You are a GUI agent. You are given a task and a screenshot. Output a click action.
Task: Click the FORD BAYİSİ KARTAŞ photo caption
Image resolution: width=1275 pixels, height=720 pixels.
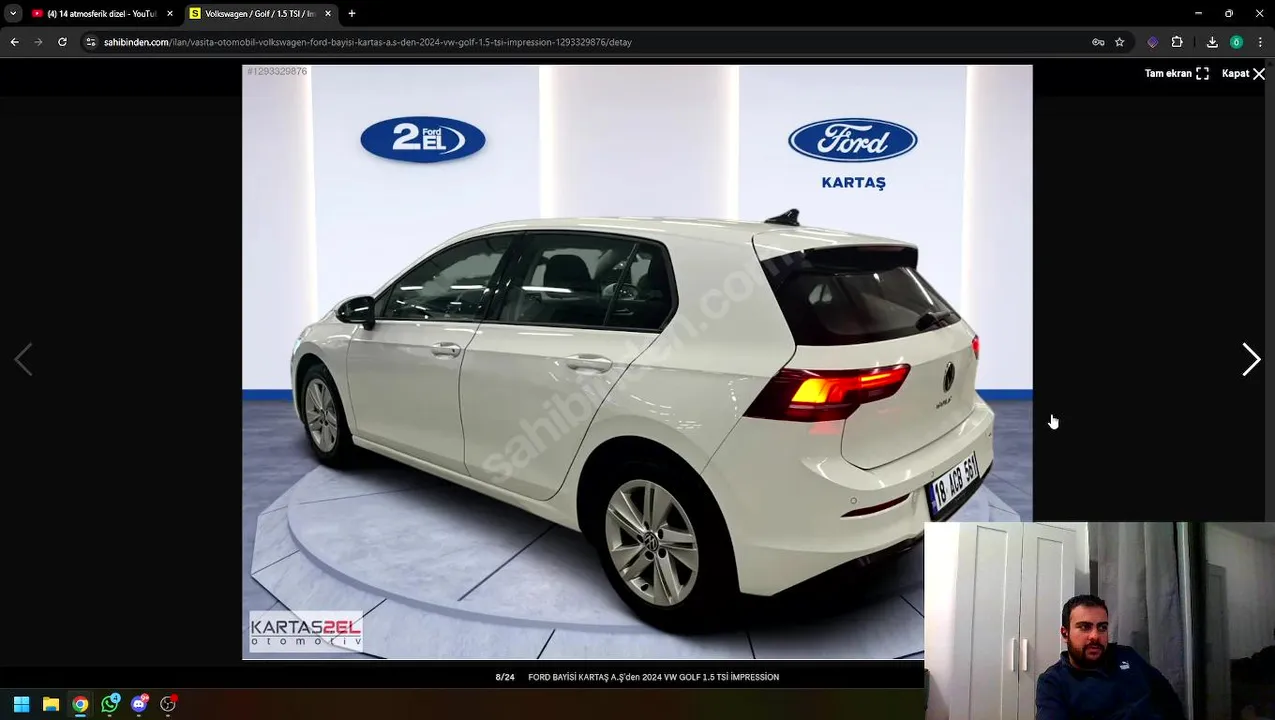(x=653, y=677)
